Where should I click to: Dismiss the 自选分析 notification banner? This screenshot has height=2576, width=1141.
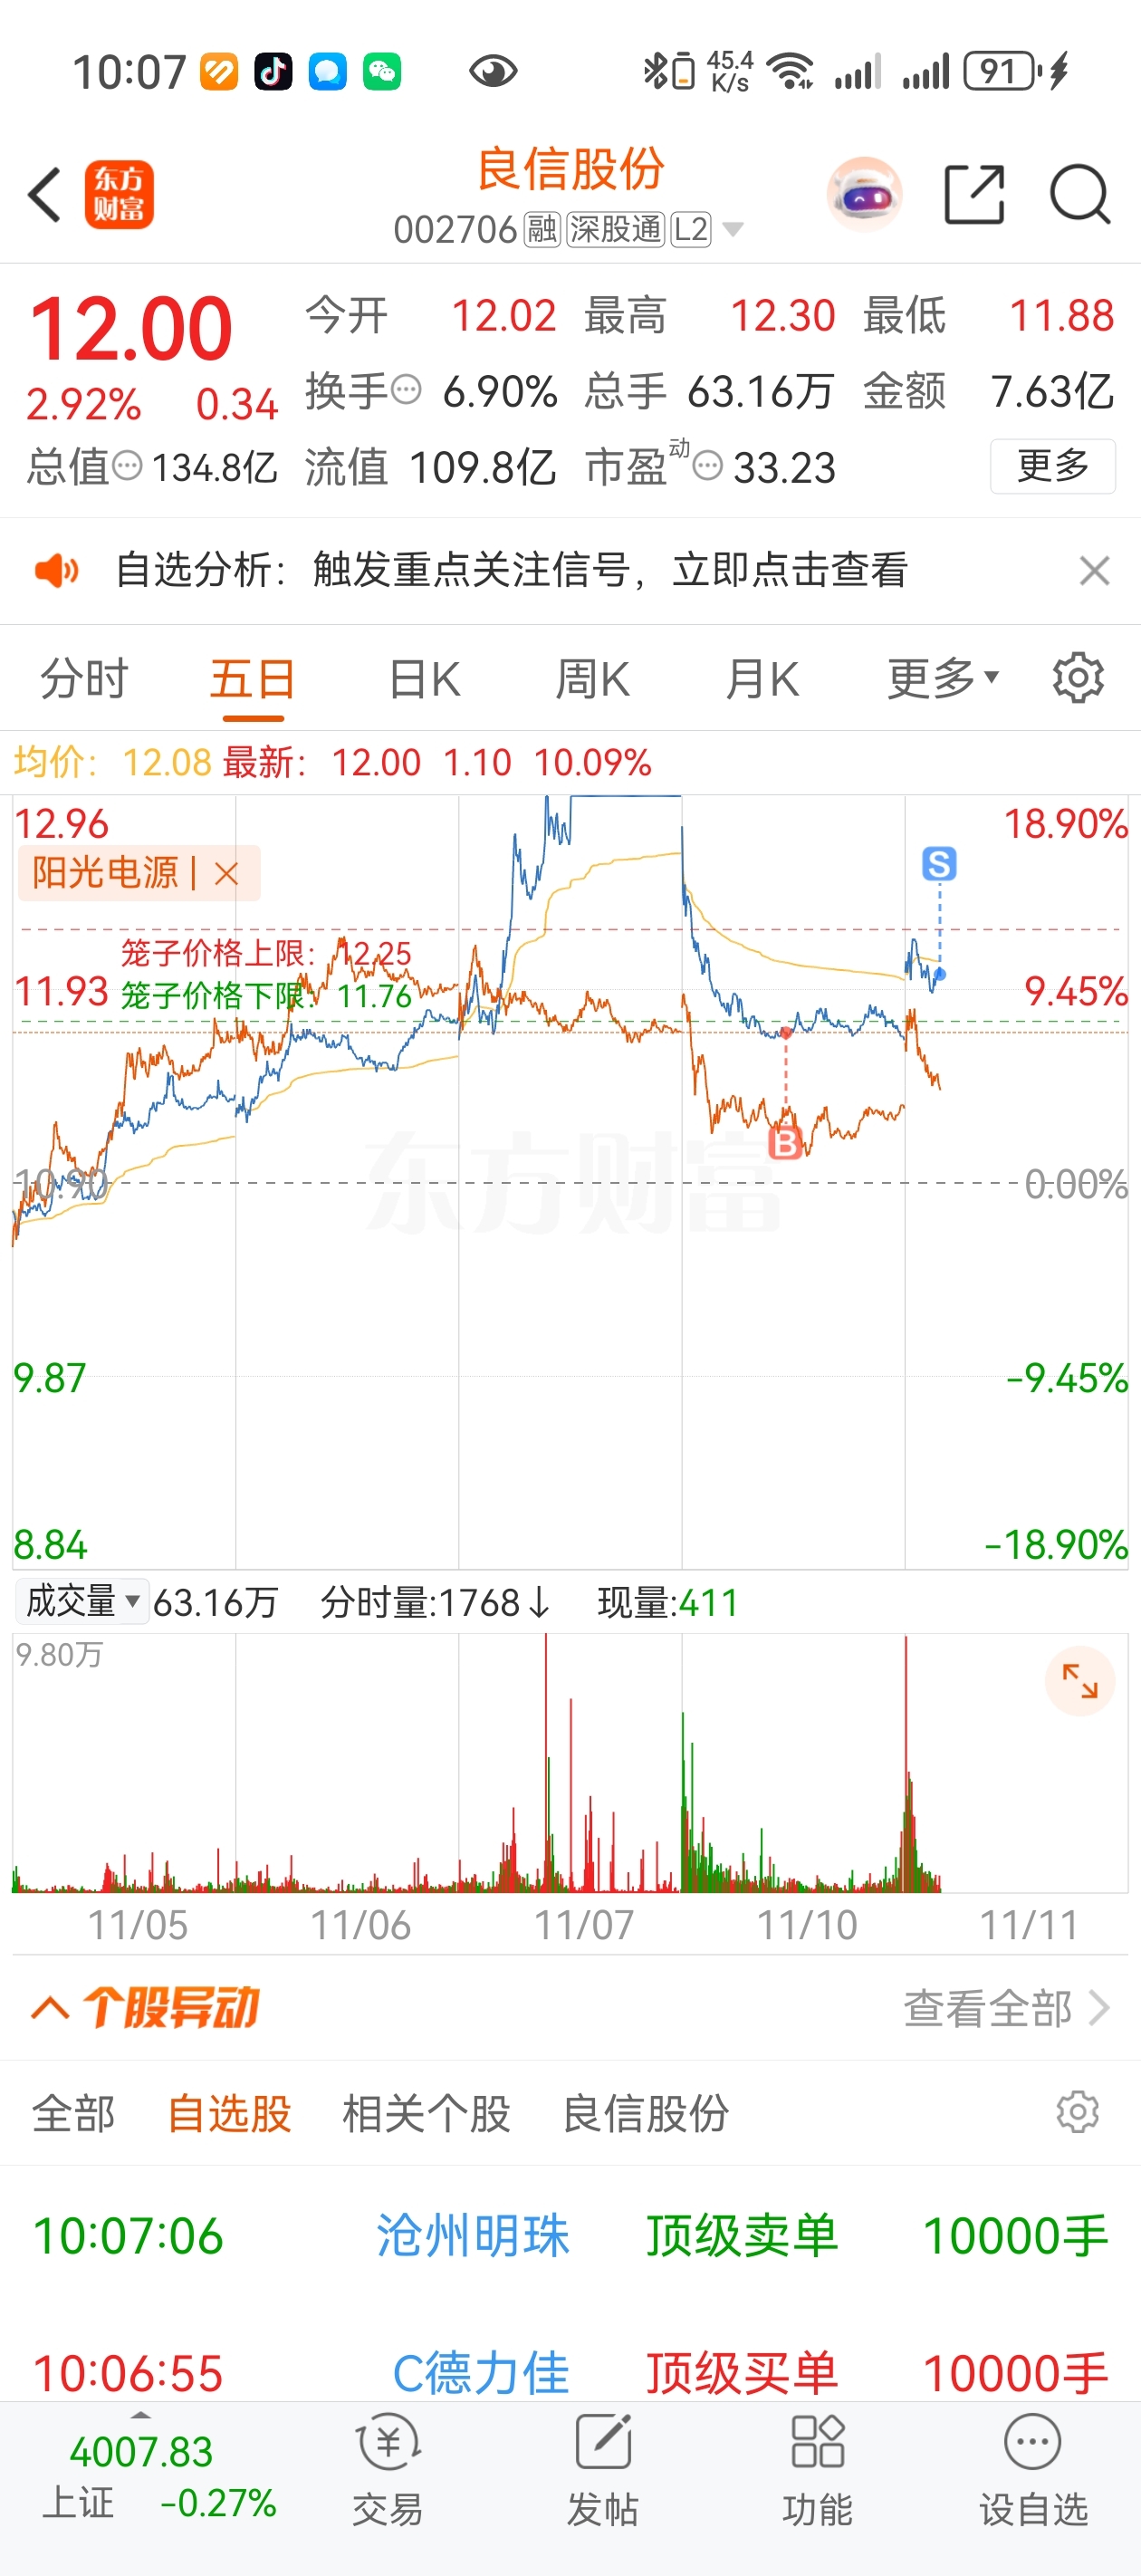point(1095,571)
